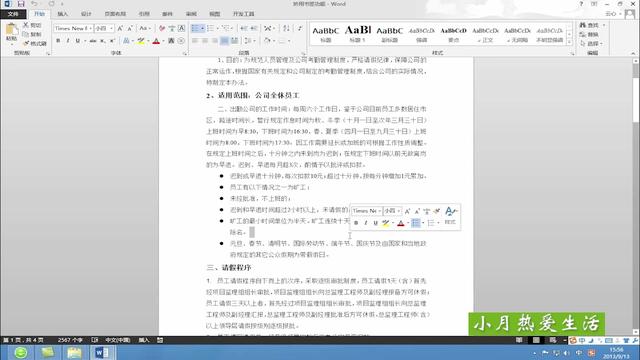
Task: Switch to the Developer (开发工具) tab
Action: pyautogui.click(x=243, y=14)
